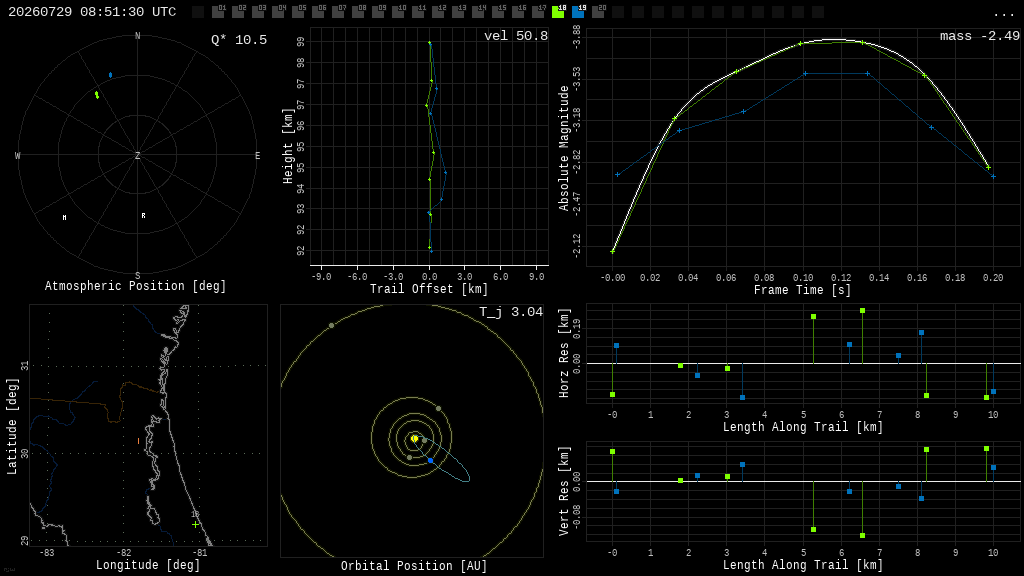The image size is (1024, 576).
Task: Click the green plus marker on map
Action: tap(195, 524)
